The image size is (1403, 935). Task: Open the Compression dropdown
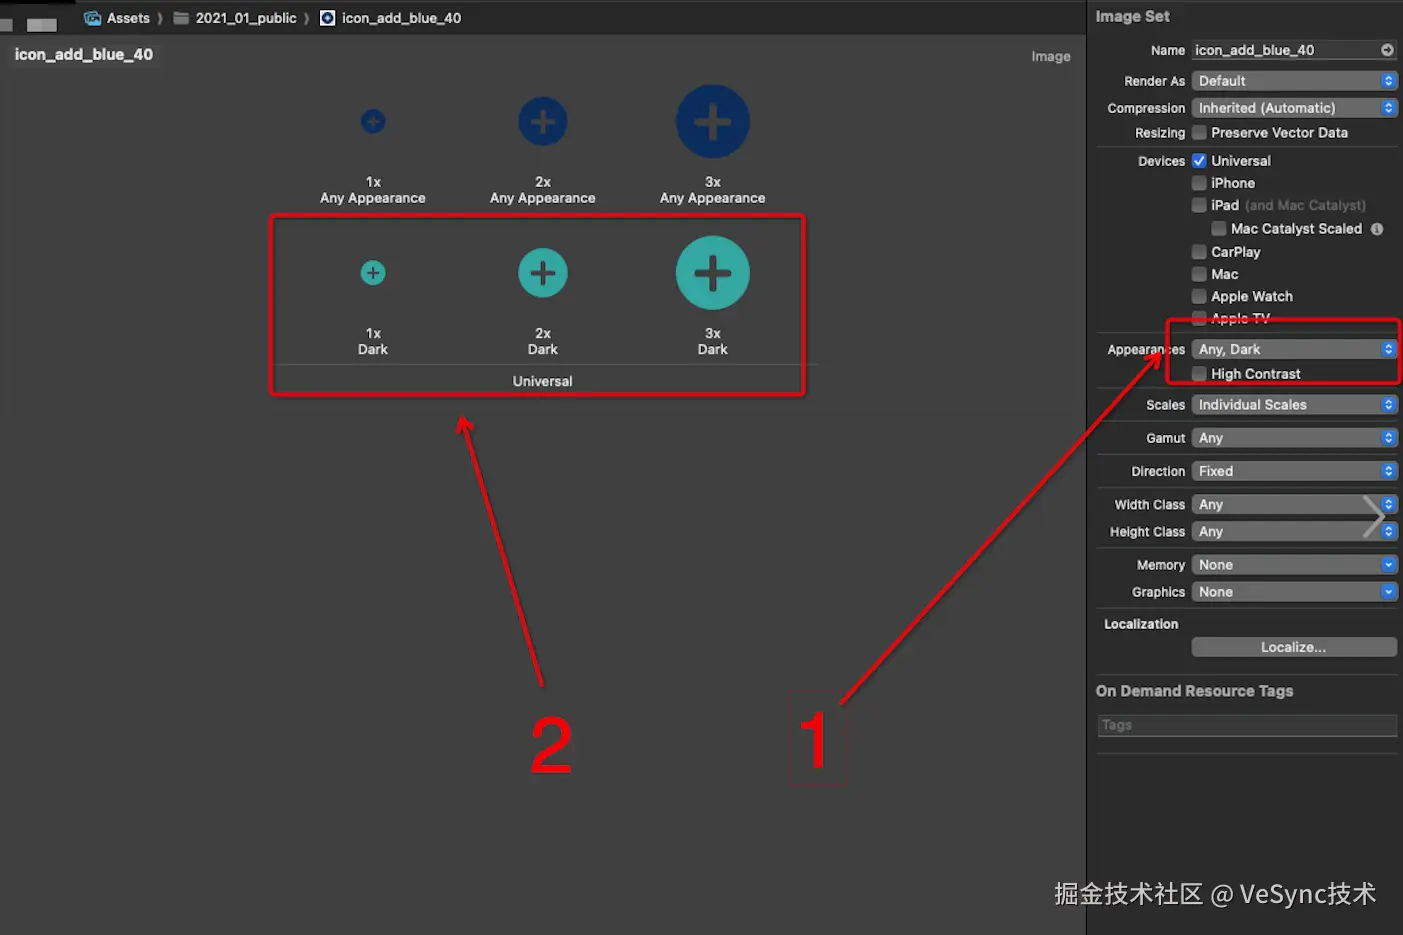coord(1294,108)
